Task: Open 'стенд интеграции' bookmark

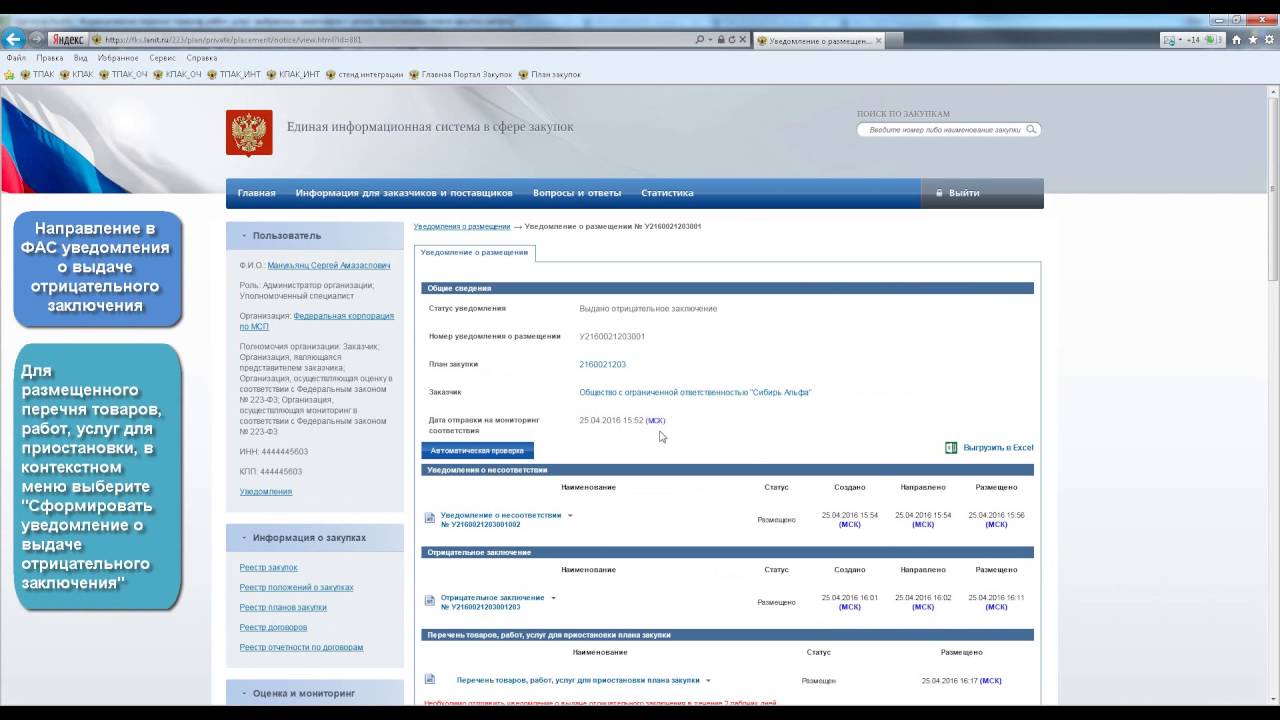Action: (x=365, y=74)
